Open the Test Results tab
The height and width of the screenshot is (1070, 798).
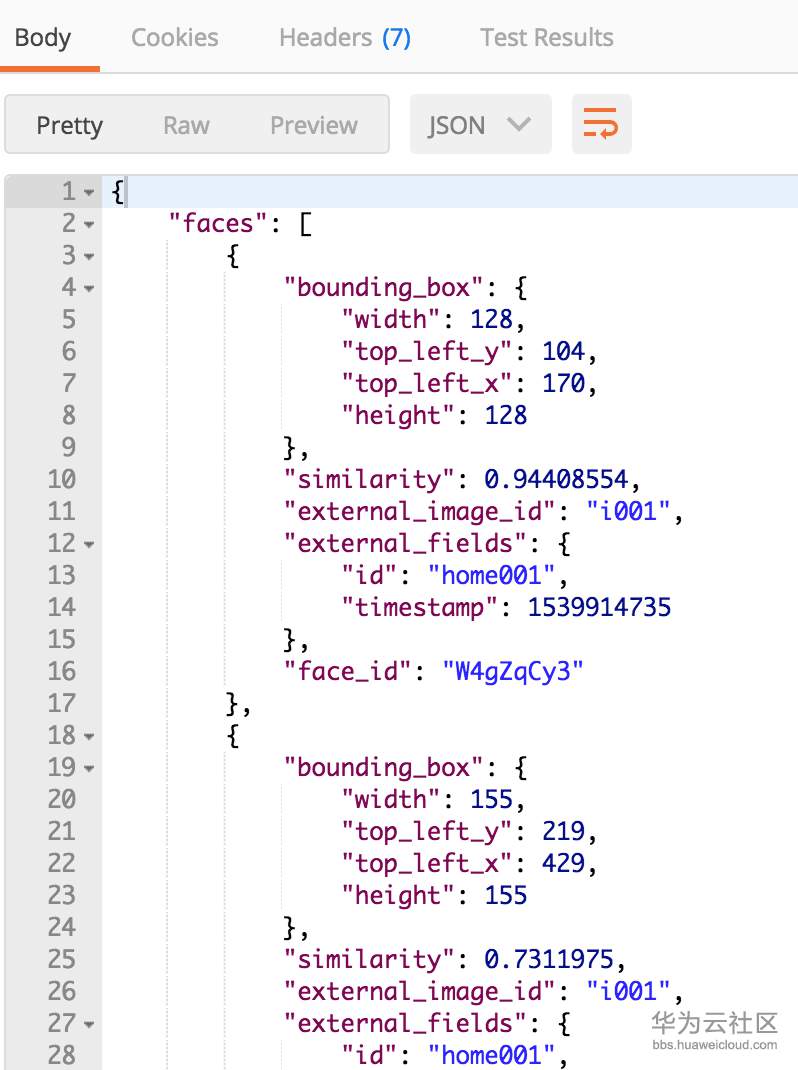[546, 38]
